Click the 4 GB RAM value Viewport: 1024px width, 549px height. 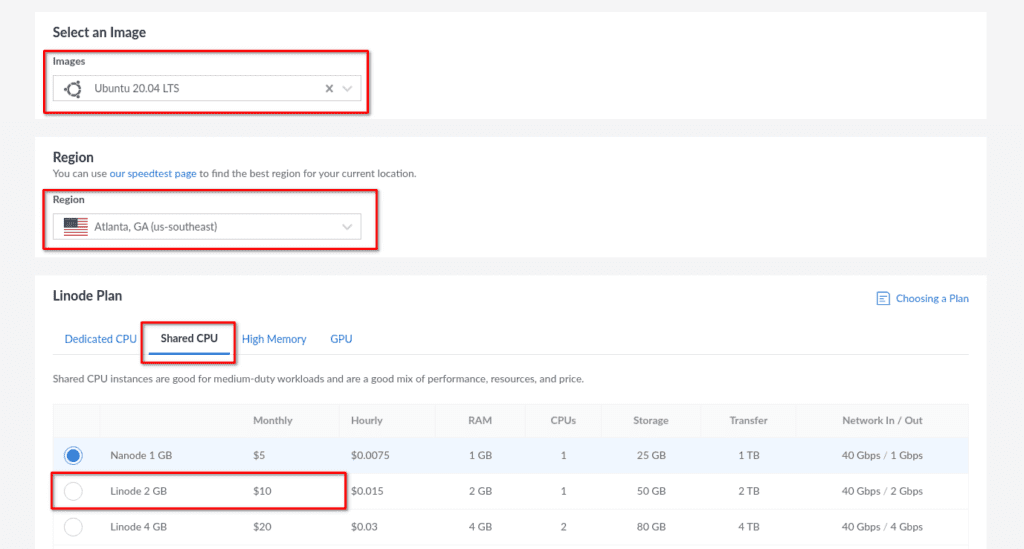coord(480,527)
